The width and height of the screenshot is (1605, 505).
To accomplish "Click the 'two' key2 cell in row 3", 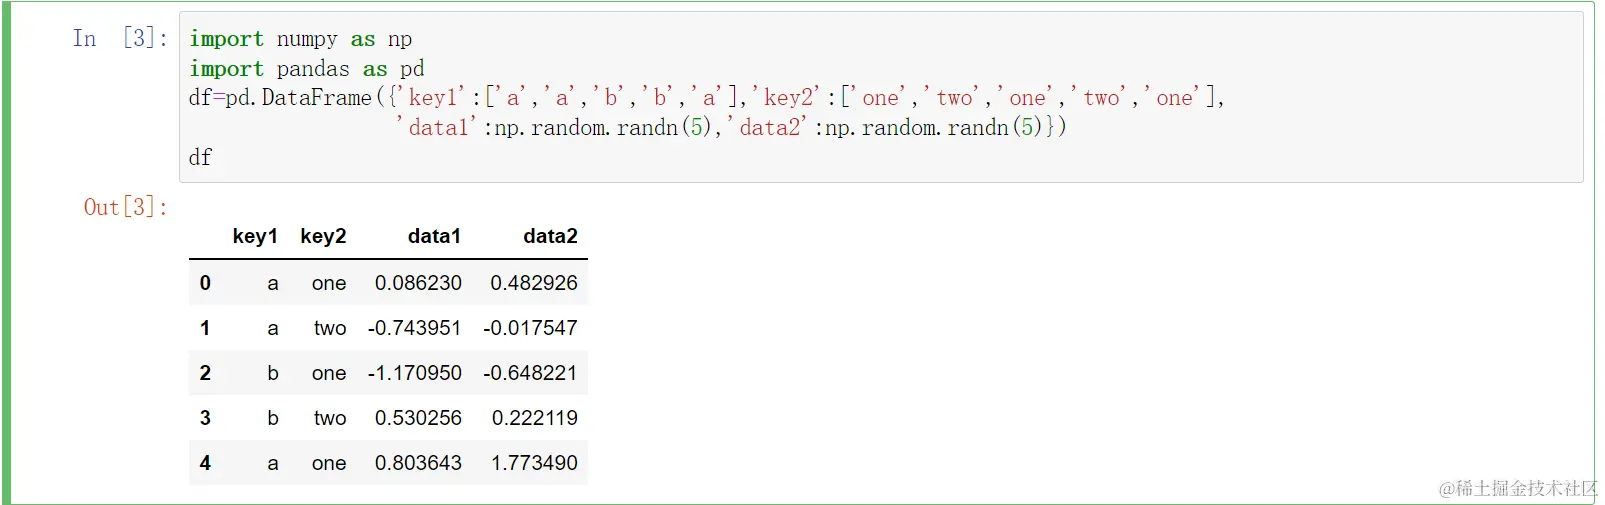I will click(330, 418).
